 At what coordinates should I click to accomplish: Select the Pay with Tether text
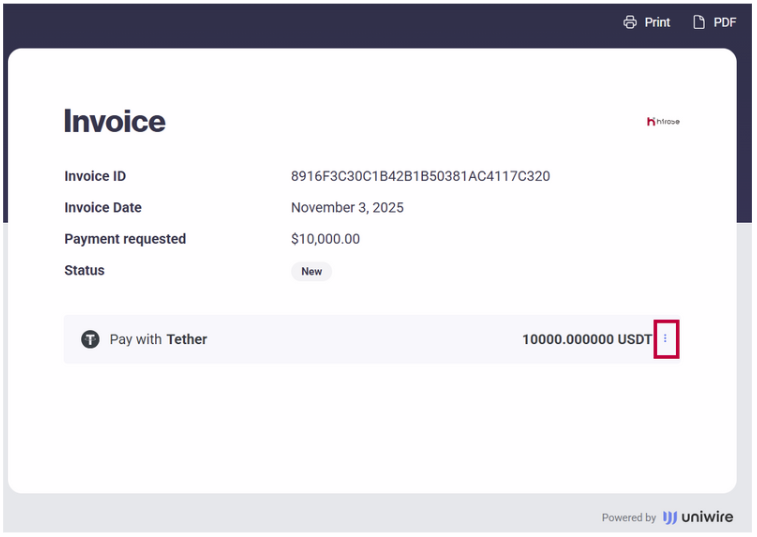pyautogui.click(x=158, y=339)
